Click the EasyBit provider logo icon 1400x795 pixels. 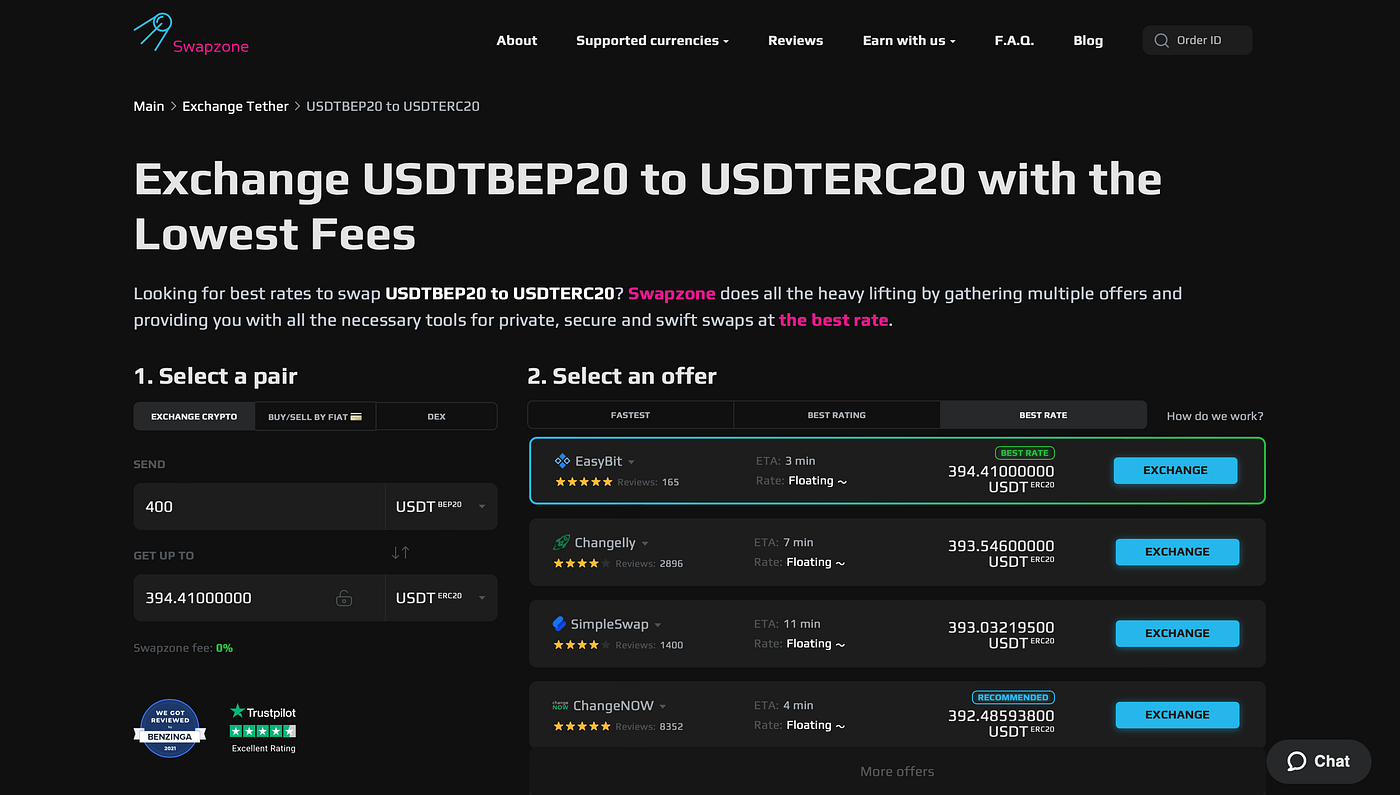[562, 461]
